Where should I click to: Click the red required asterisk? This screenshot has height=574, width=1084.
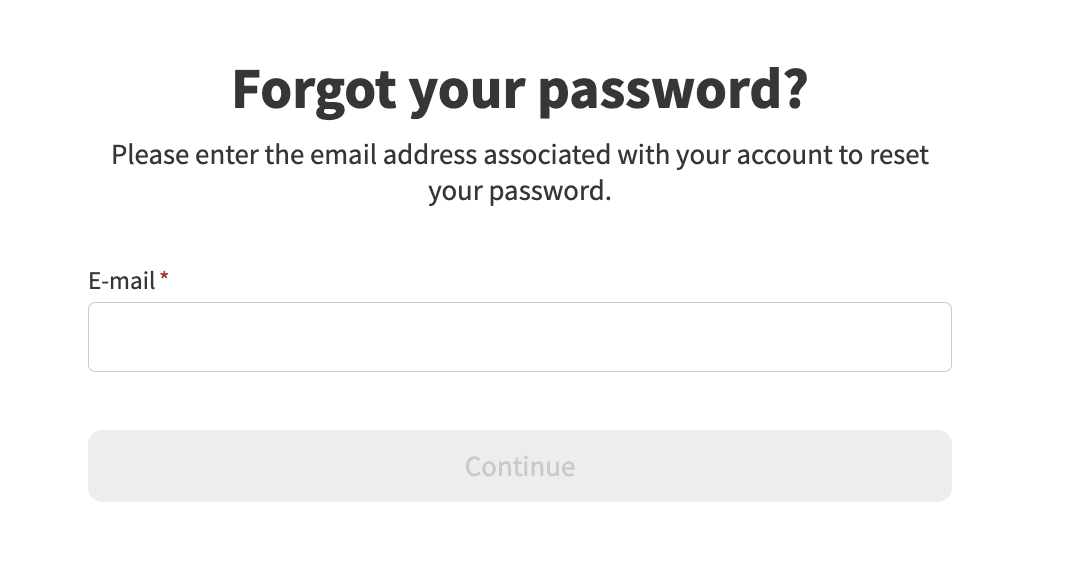165,277
